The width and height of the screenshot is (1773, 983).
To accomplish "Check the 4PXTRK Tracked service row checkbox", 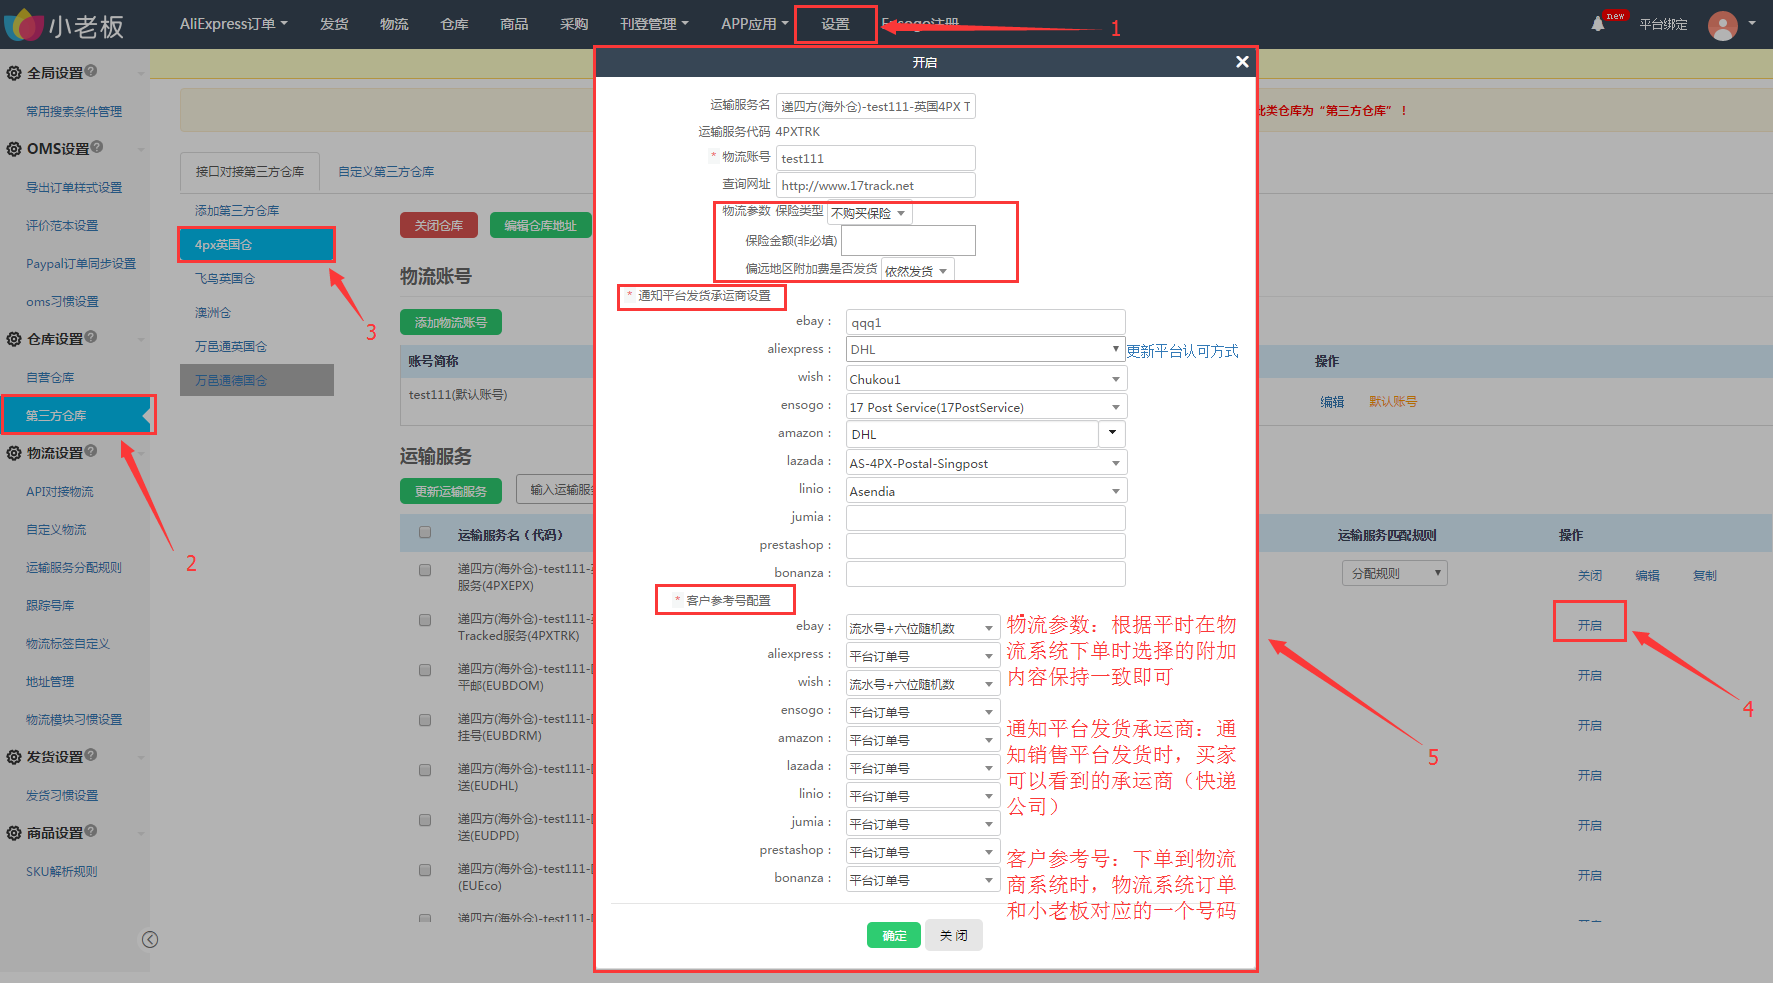I will pyautogui.click(x=425, y=620).
